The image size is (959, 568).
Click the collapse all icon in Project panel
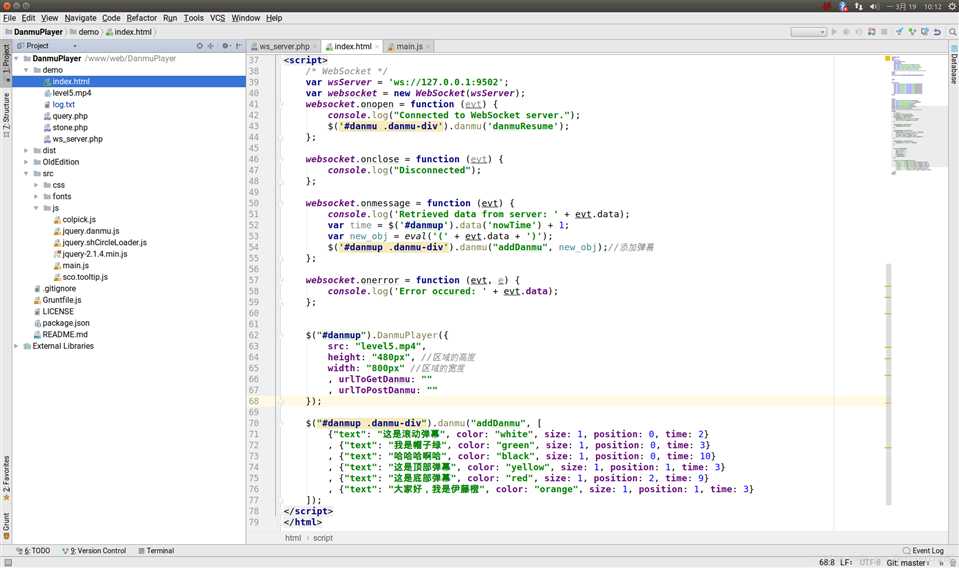tap(211, 46)
